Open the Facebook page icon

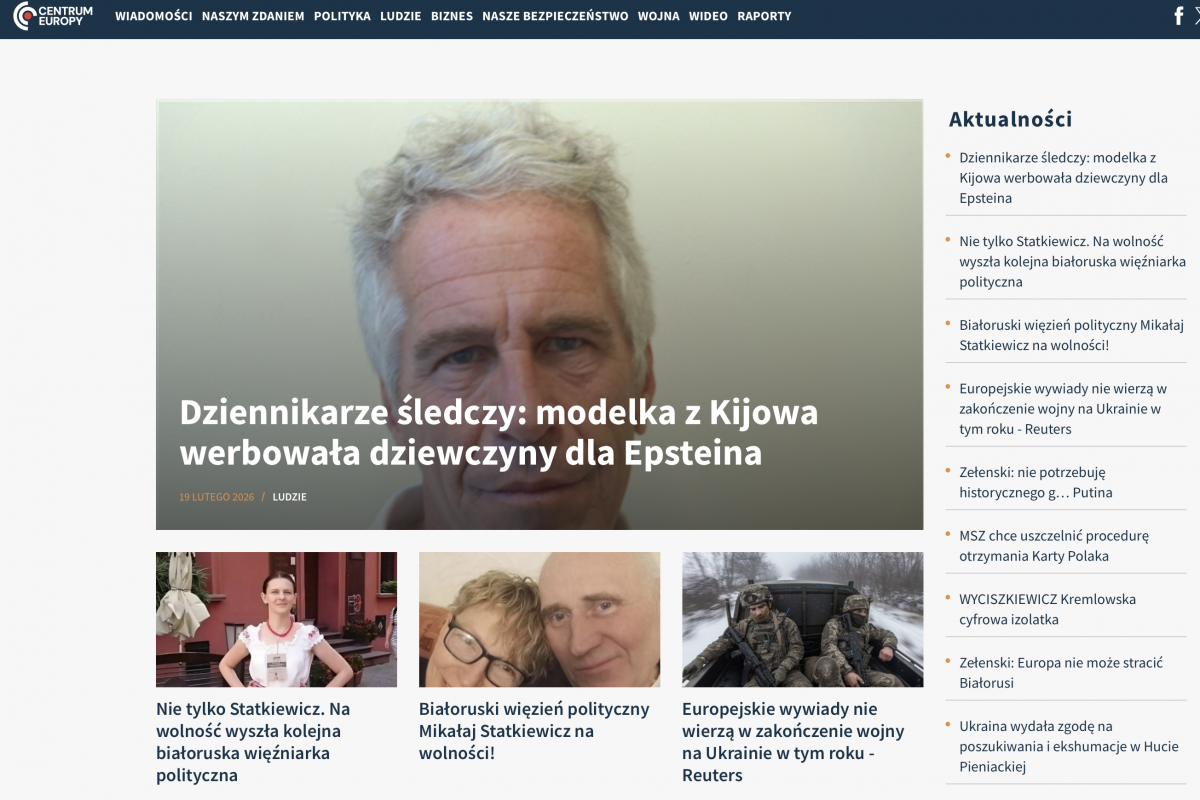pos(1179,16)
